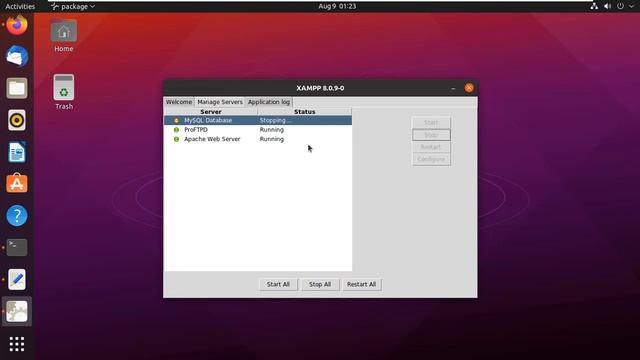Minimize the XAMPP window
640x360 pixels.
(x=453, y=88)
